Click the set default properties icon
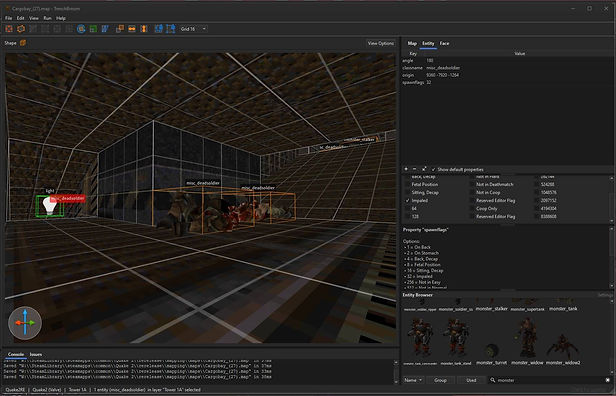616x396 pixels. pos(424,169)
